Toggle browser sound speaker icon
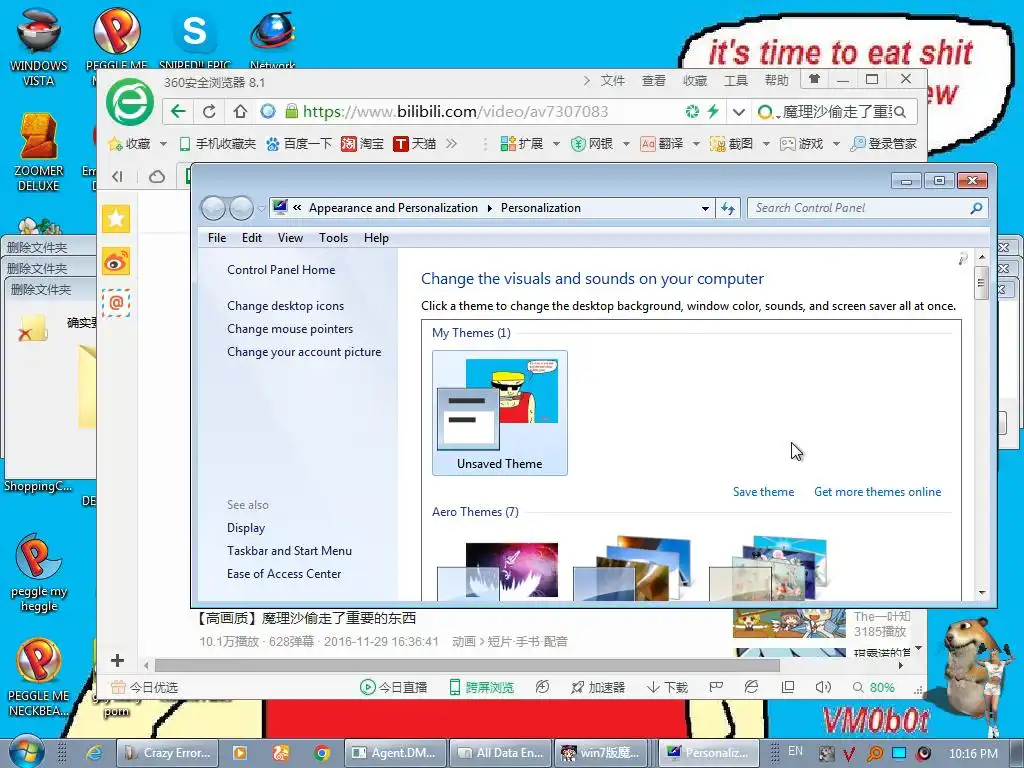The height and width of the screenshot is (768, 1024). tap(823, 687)
